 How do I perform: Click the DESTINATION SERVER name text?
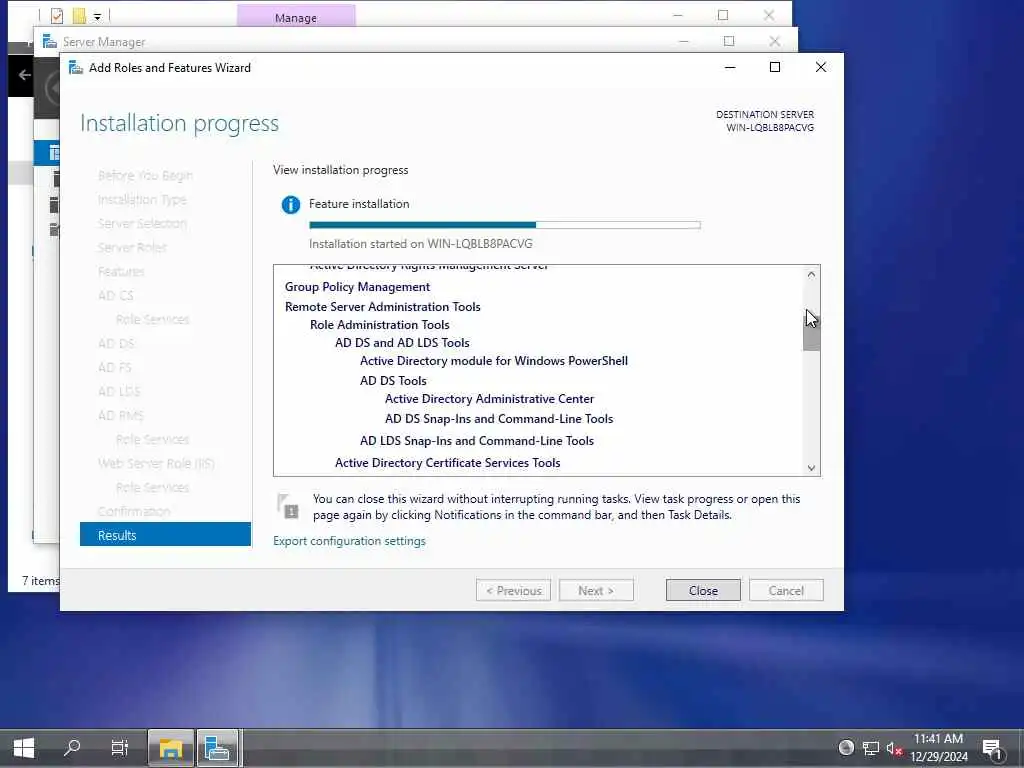[770, 127]
